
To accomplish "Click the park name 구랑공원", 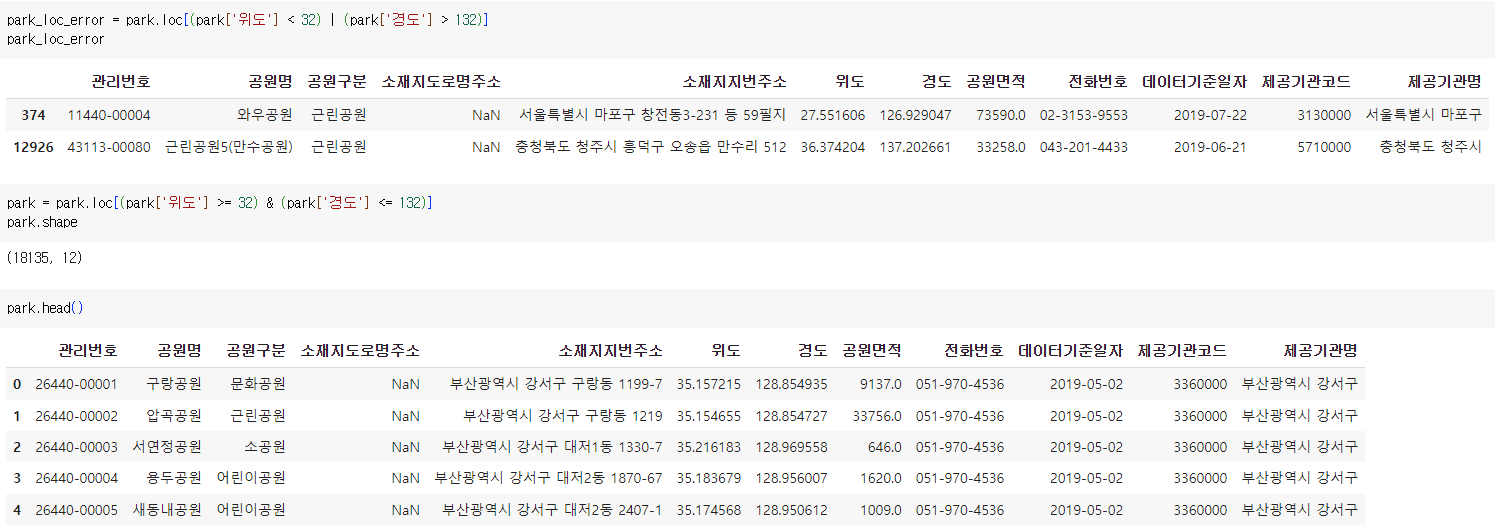I will [174, 384].
